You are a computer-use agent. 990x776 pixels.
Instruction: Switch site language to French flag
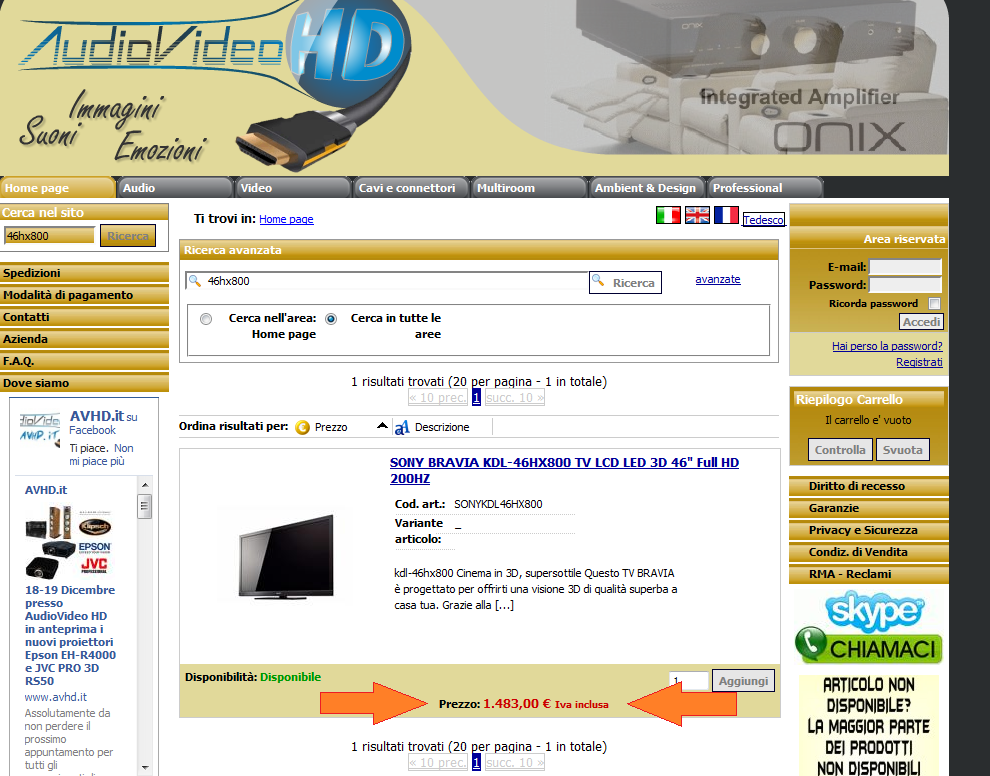[x=726, y=215]
